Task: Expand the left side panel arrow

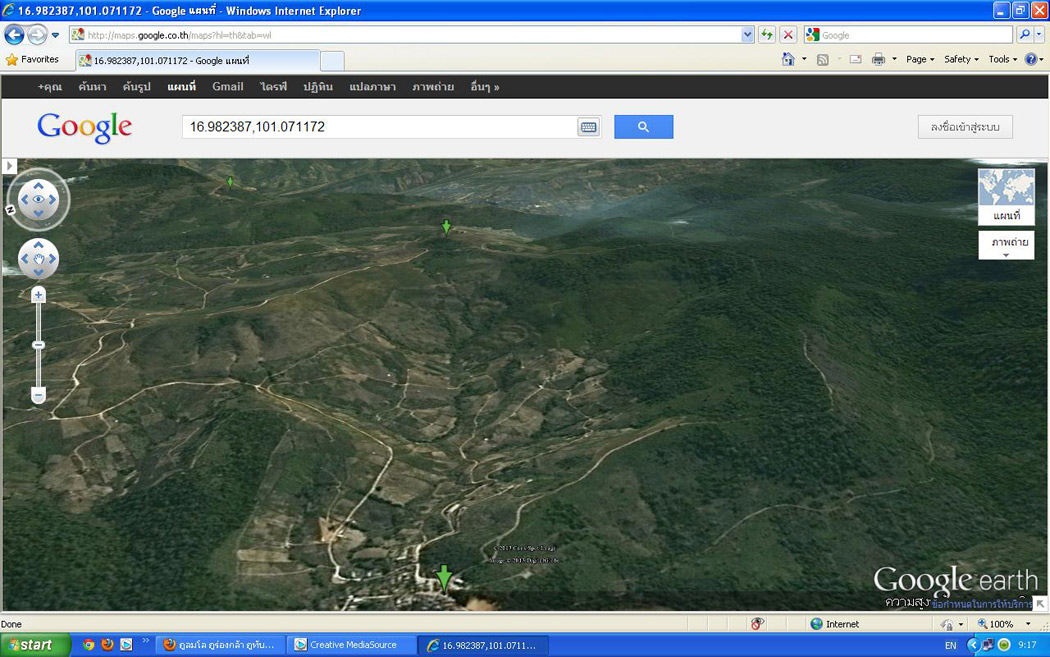Action: (x=9, y=166)
